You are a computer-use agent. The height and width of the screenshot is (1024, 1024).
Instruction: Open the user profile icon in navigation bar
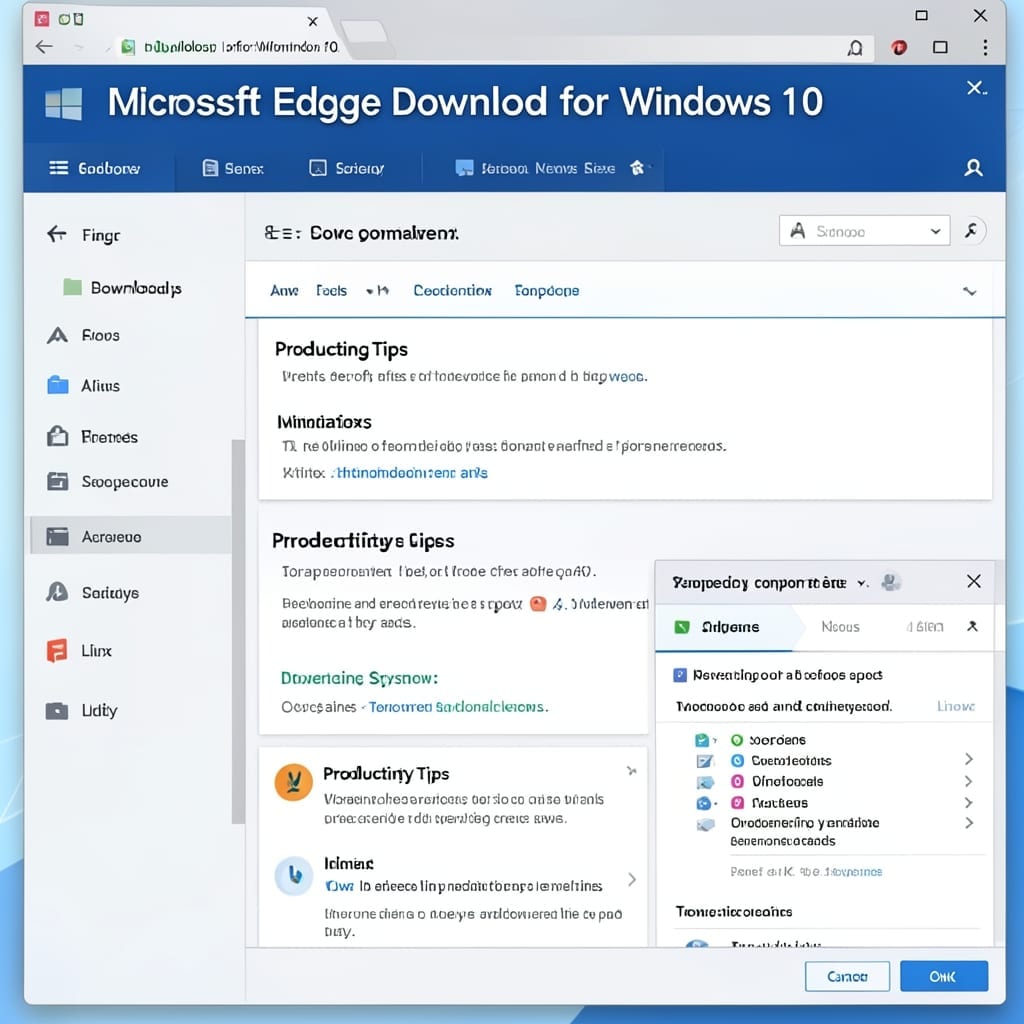[973, 168]
